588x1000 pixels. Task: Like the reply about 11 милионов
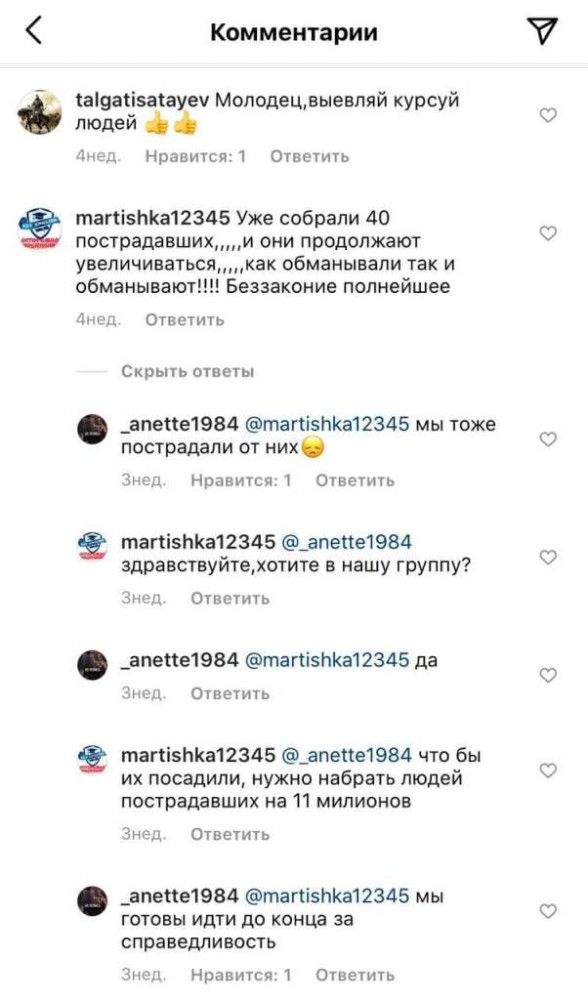coord(548,770)
